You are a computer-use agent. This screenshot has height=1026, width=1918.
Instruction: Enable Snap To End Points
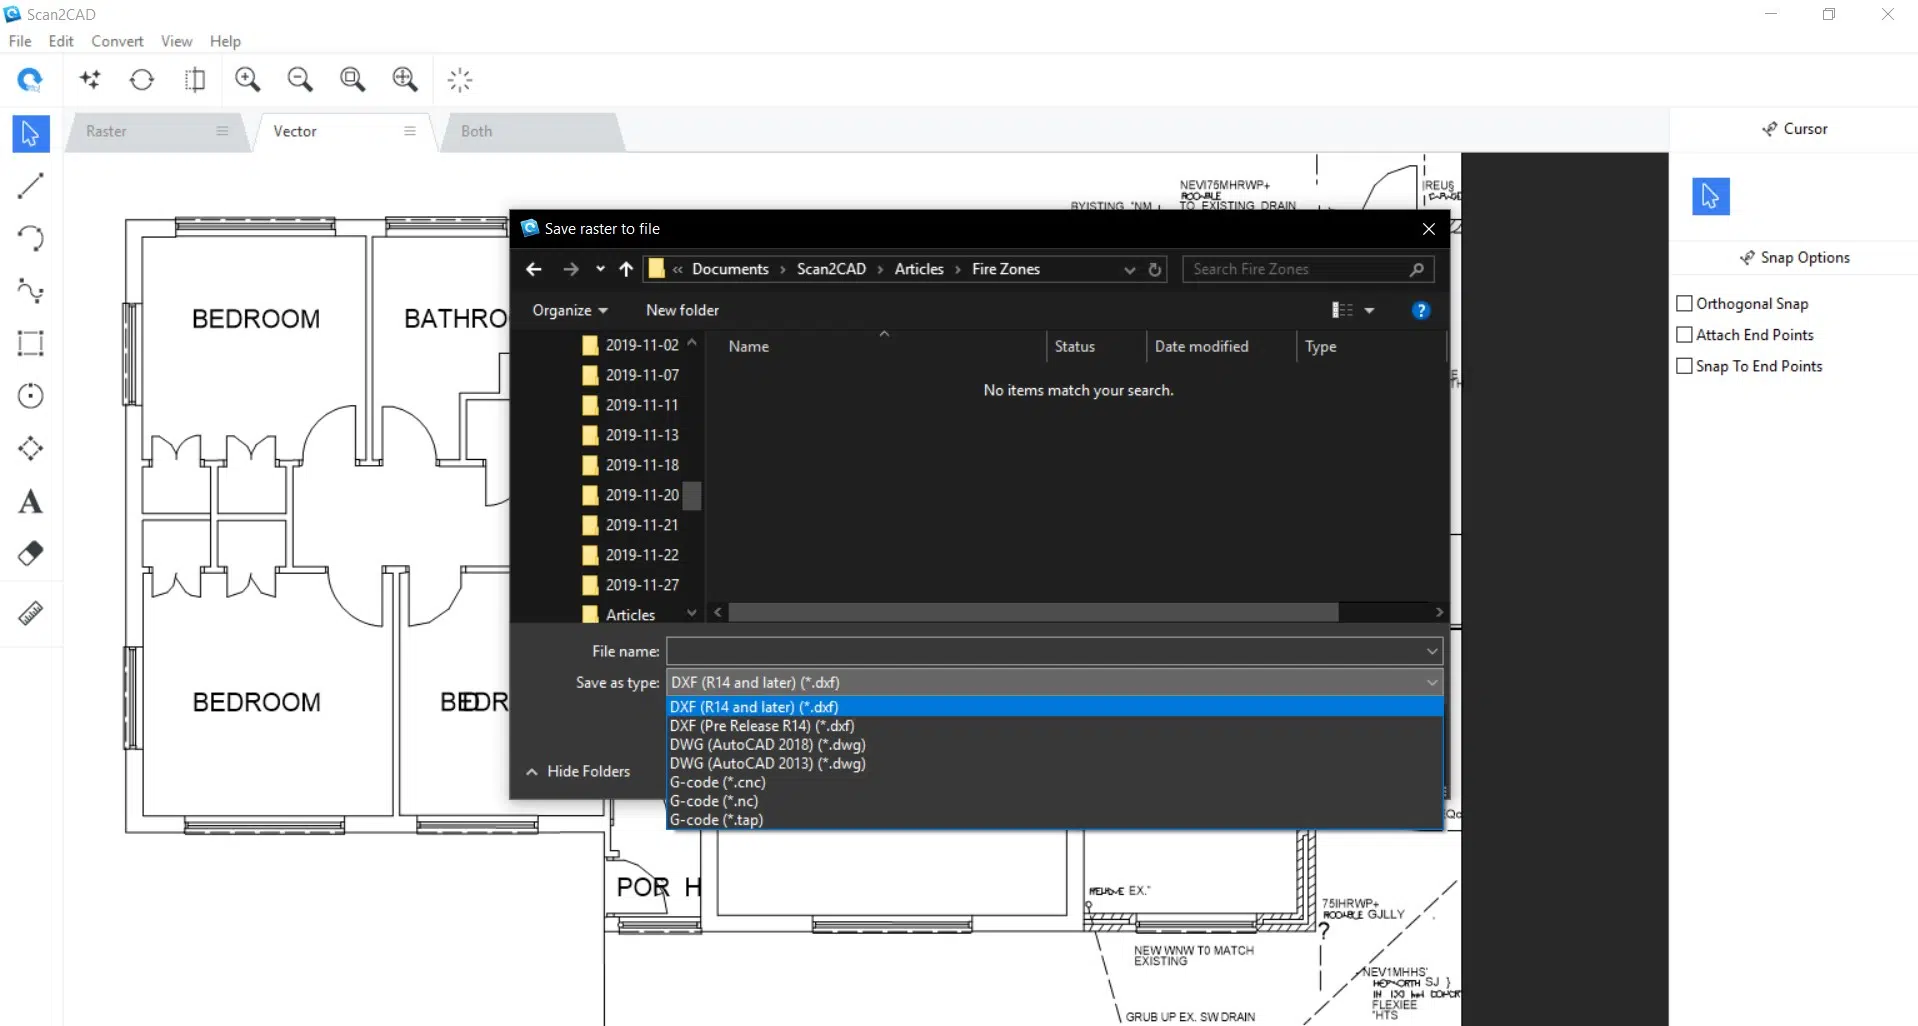[x=1684, y=366]
